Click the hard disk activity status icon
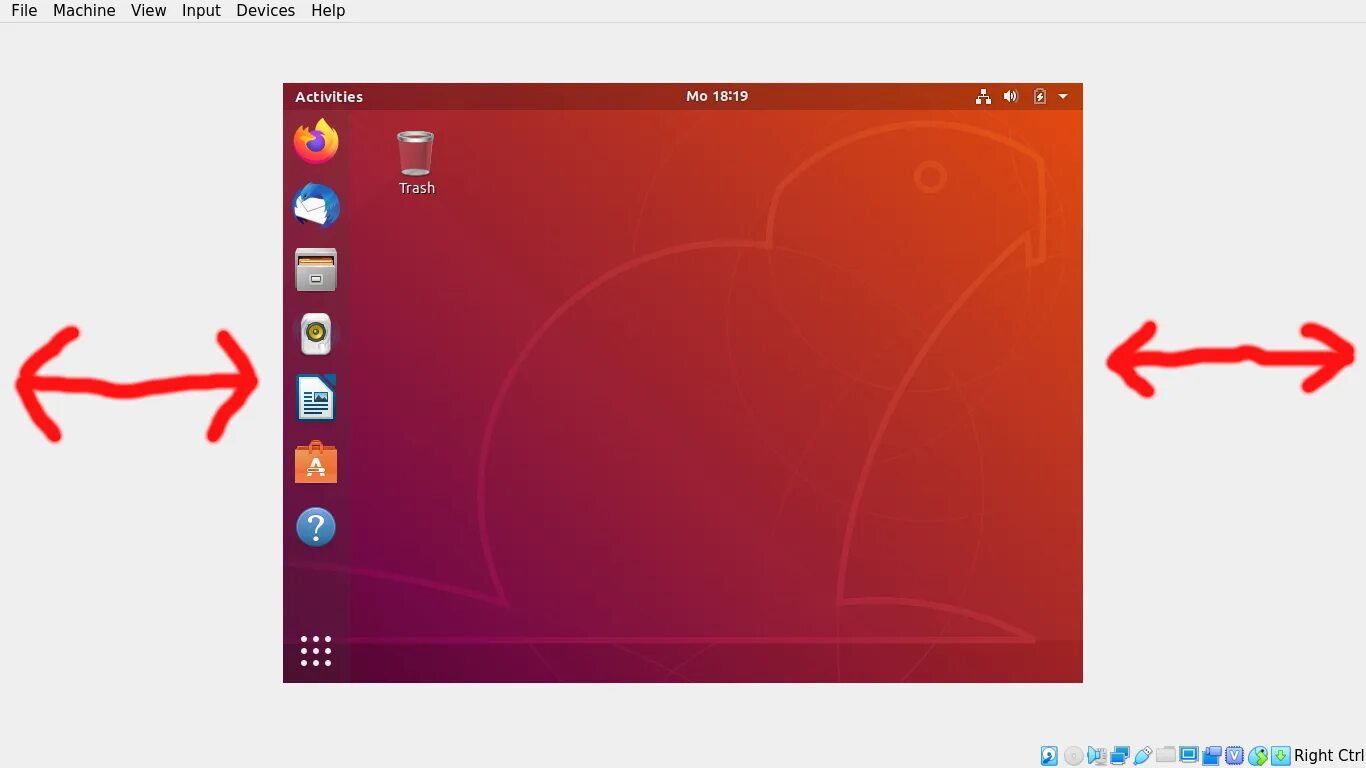This screenshot has height=768, width=1366. tap(1049, 756)
